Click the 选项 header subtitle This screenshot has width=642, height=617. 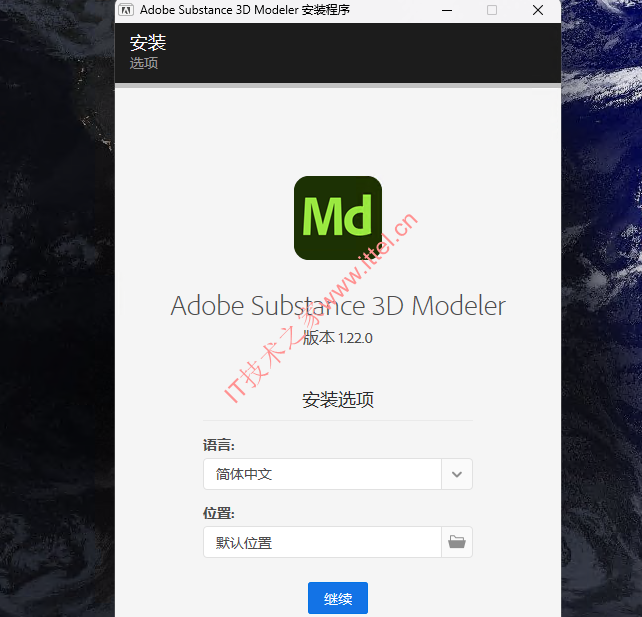144,63
